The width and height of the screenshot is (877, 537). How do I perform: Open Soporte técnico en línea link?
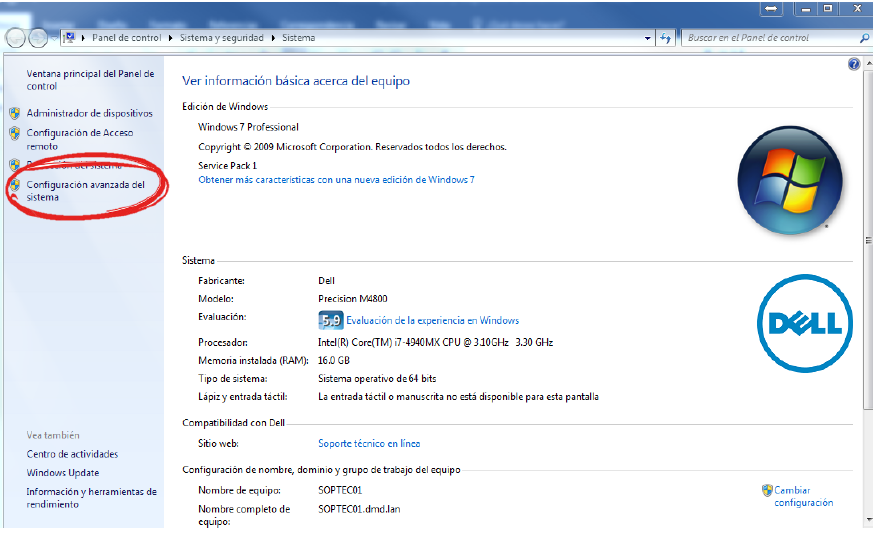coord(369,444)
